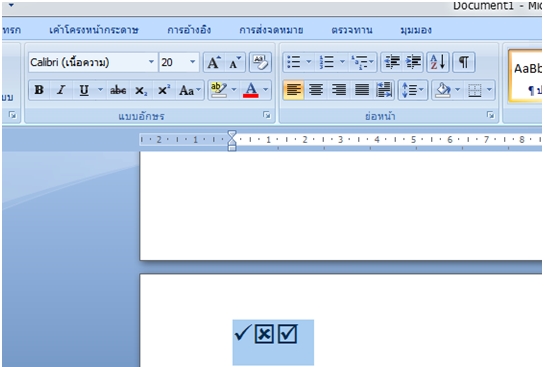Click the check mark symbol in document
Image resolution: width=546 pixels, height=367 pixels.
click(x=242, y=333)
